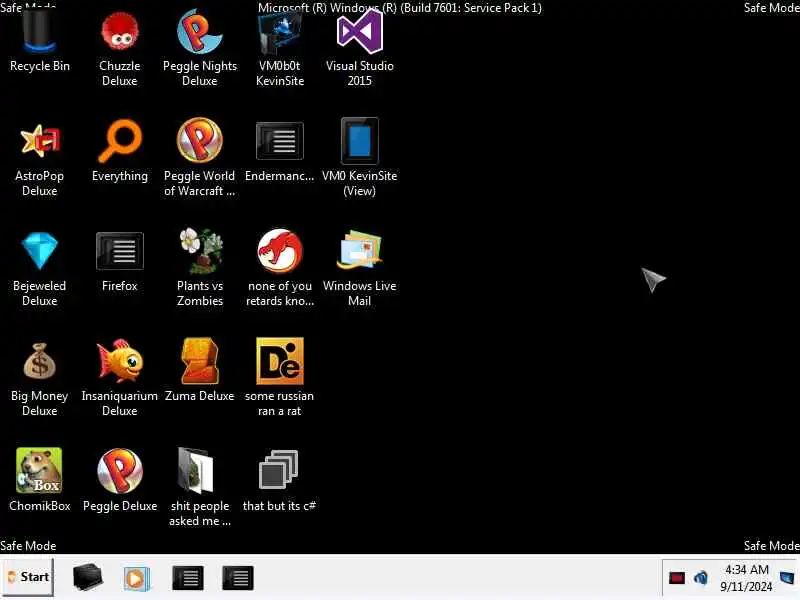The width and height of the screenshot is (800, 600).
Task: Select the Firefox desktop shortcut
Action: [119, 262]
